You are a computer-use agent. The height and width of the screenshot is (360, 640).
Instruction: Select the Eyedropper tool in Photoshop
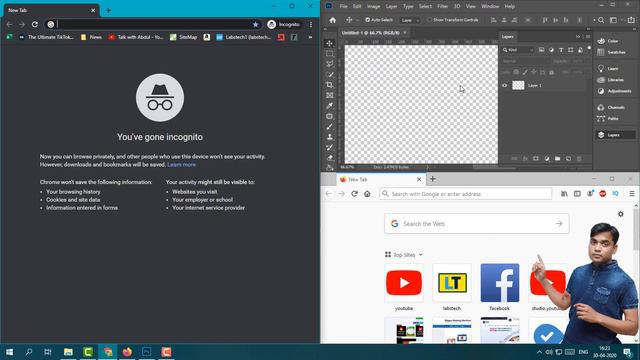coord(329,106)
